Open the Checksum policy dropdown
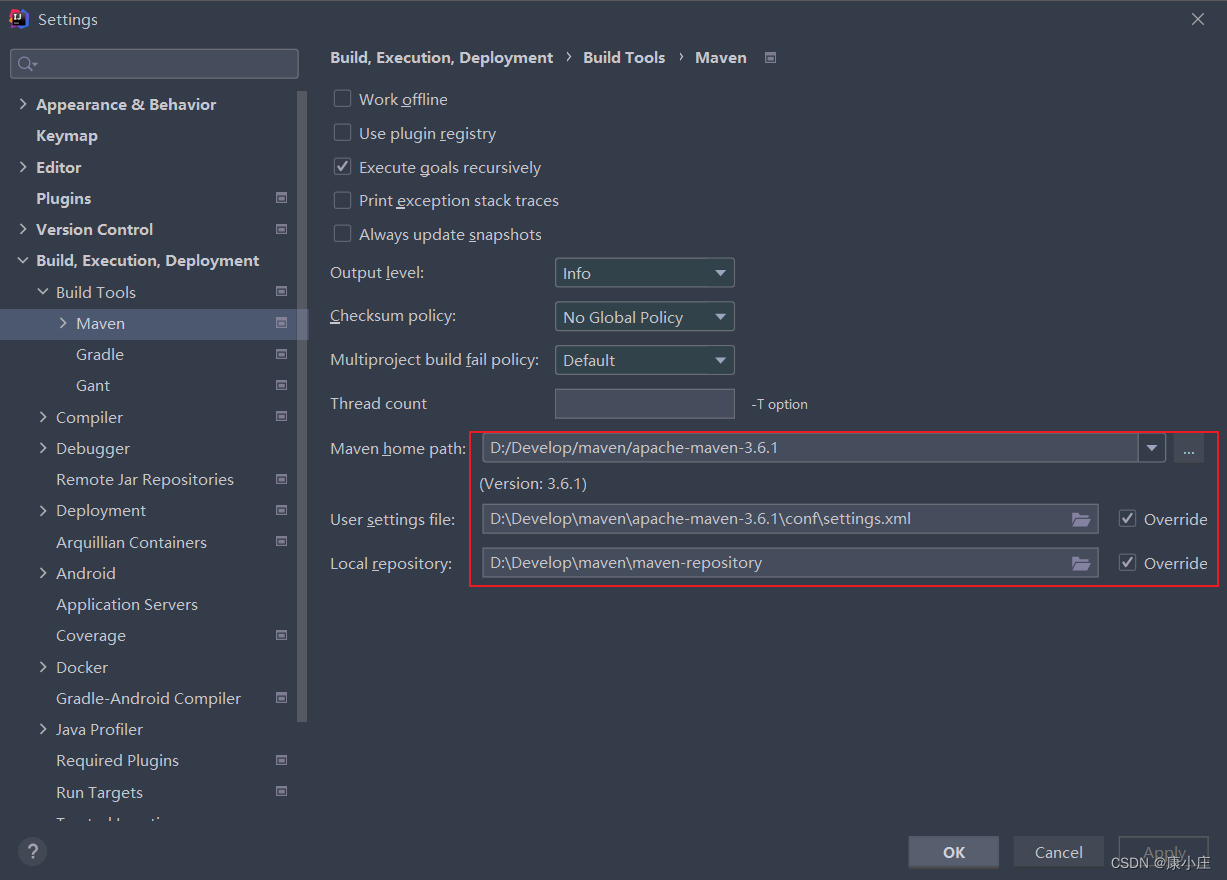This screenshot has width=1227, height=880. 645,317
